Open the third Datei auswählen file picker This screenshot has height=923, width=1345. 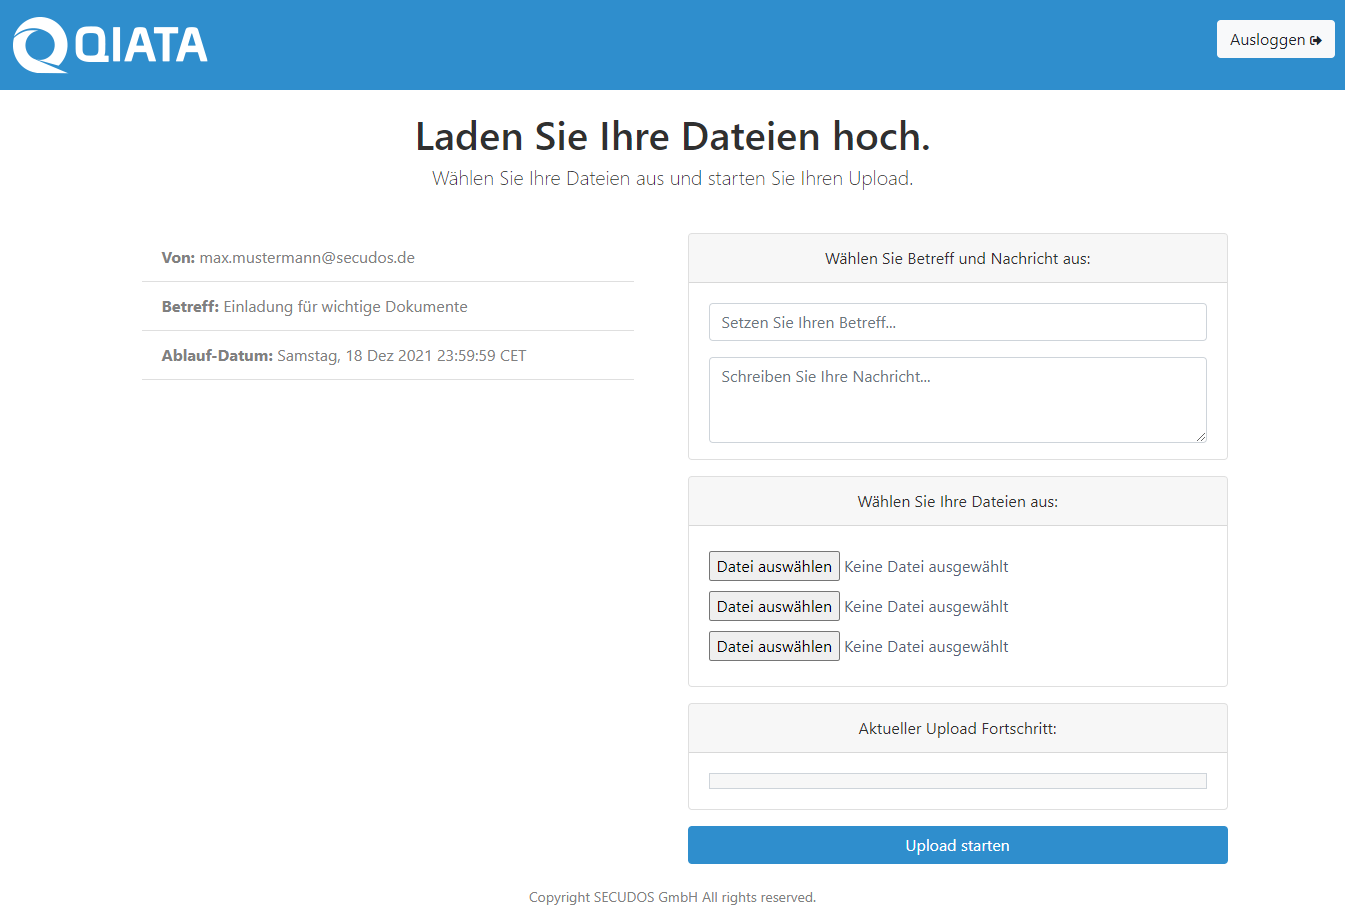coord(774,646)
